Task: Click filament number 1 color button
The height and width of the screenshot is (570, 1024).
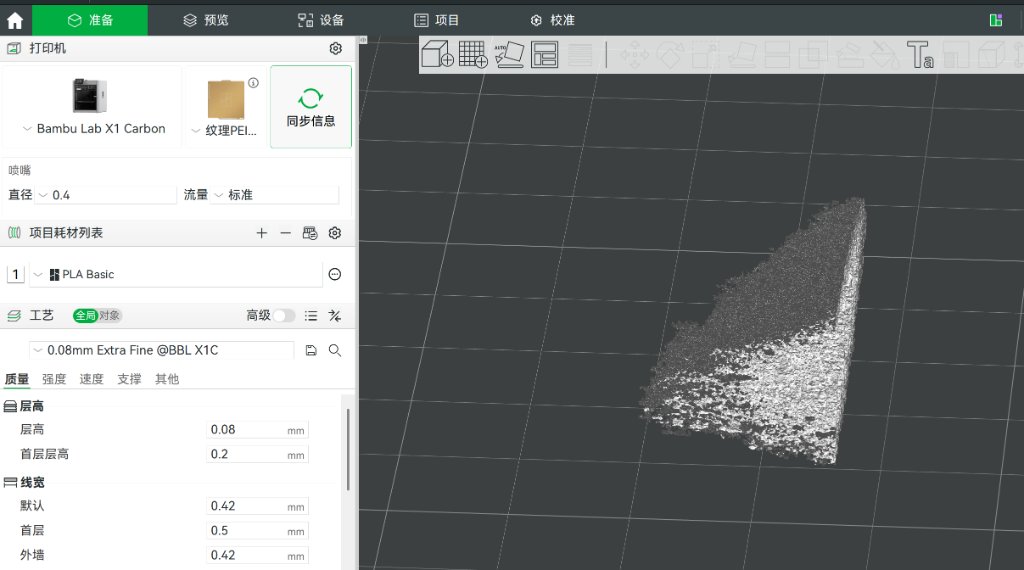Action: tap(16, 274)
